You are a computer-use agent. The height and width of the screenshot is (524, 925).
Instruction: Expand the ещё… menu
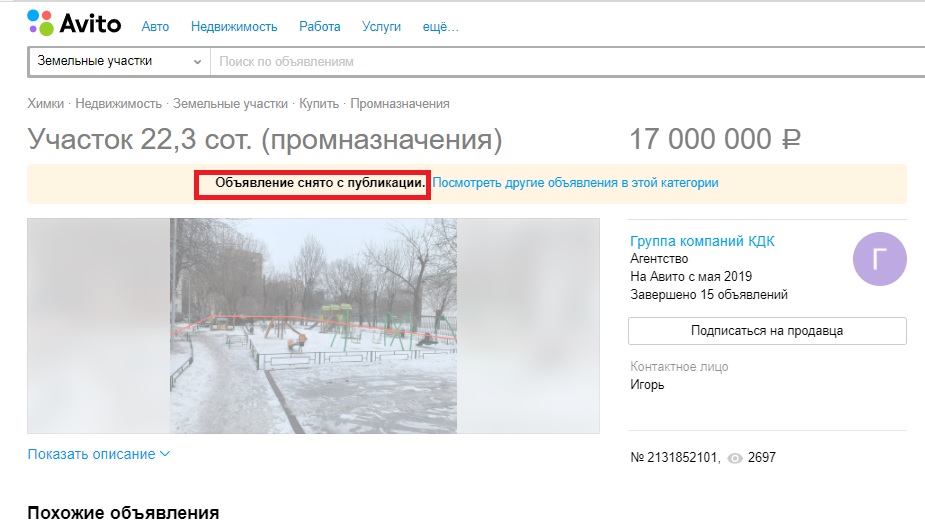440,27
